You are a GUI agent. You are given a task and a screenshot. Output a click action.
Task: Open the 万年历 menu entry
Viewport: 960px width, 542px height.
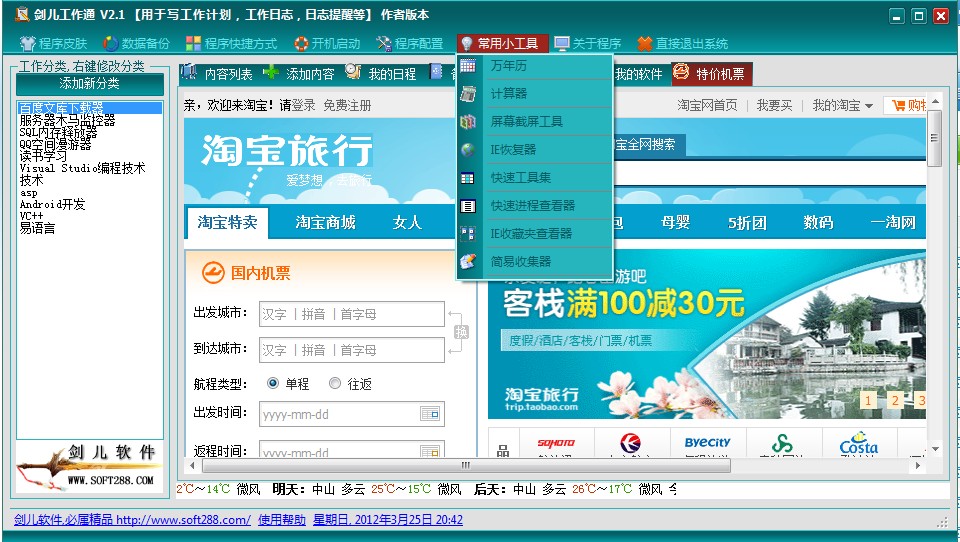click(535, 66)
